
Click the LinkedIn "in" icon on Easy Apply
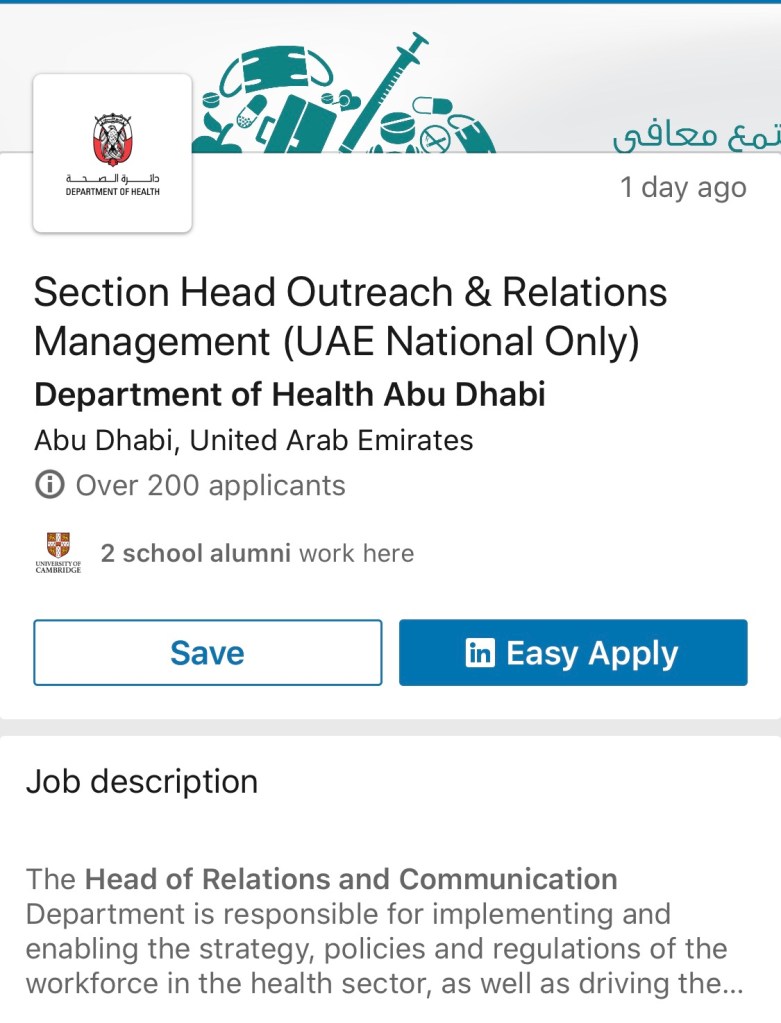[480, 653]
